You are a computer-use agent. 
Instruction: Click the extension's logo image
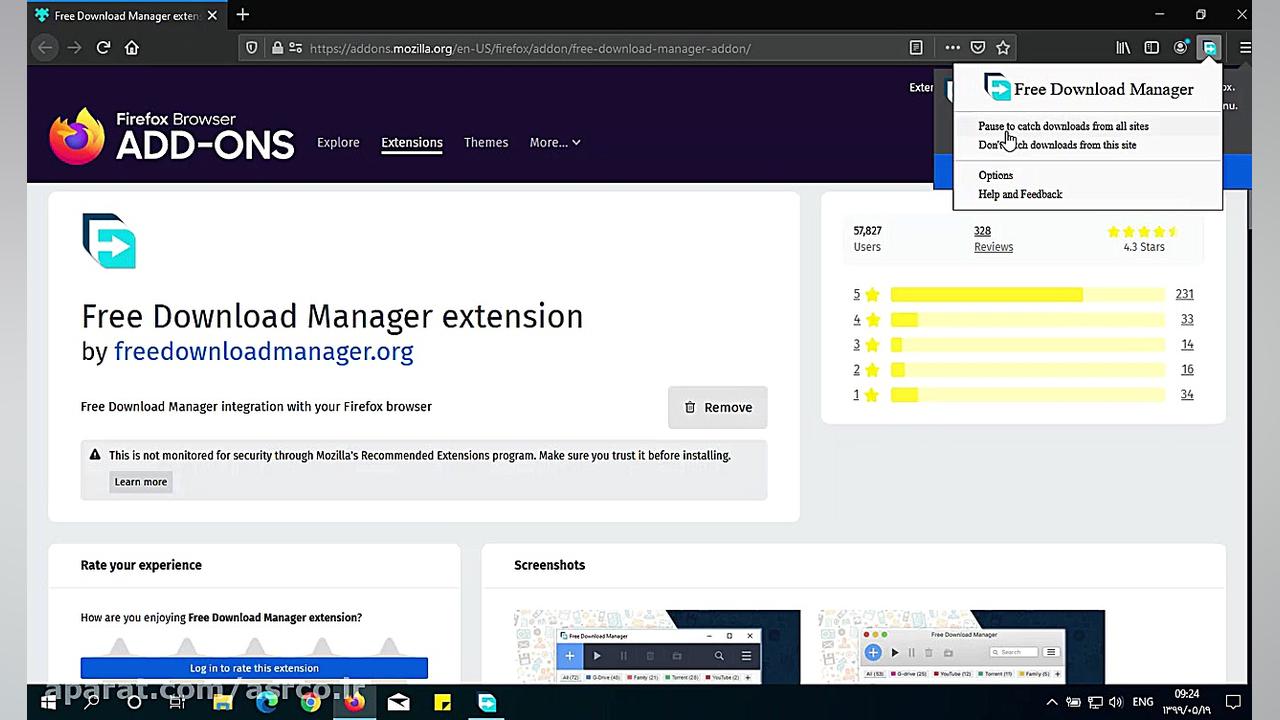[x=109, y=241]
